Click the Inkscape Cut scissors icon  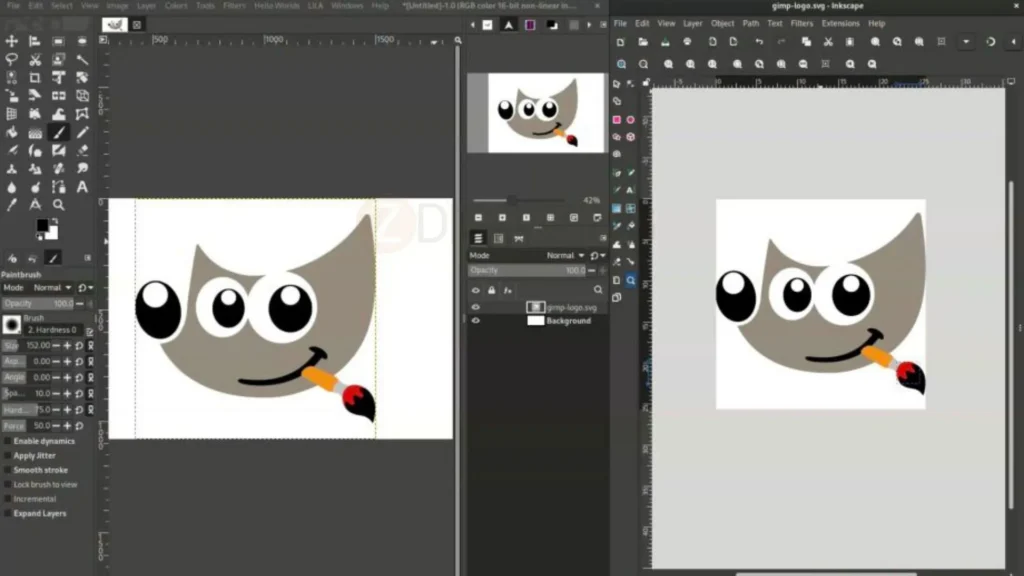pos(828,42)
